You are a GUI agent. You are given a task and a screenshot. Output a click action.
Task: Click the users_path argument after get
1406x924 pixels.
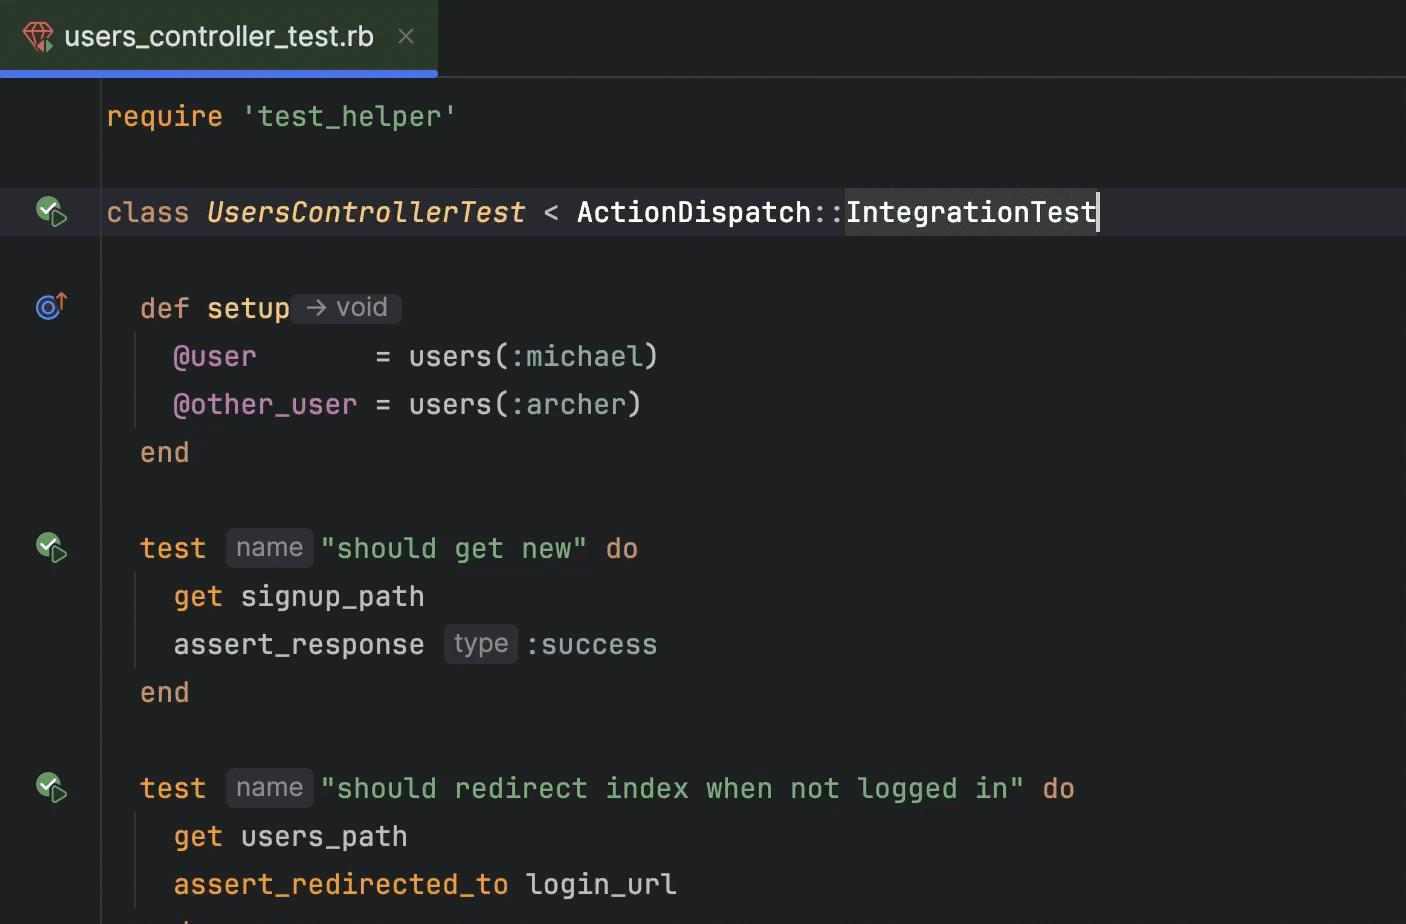(323, 836)
